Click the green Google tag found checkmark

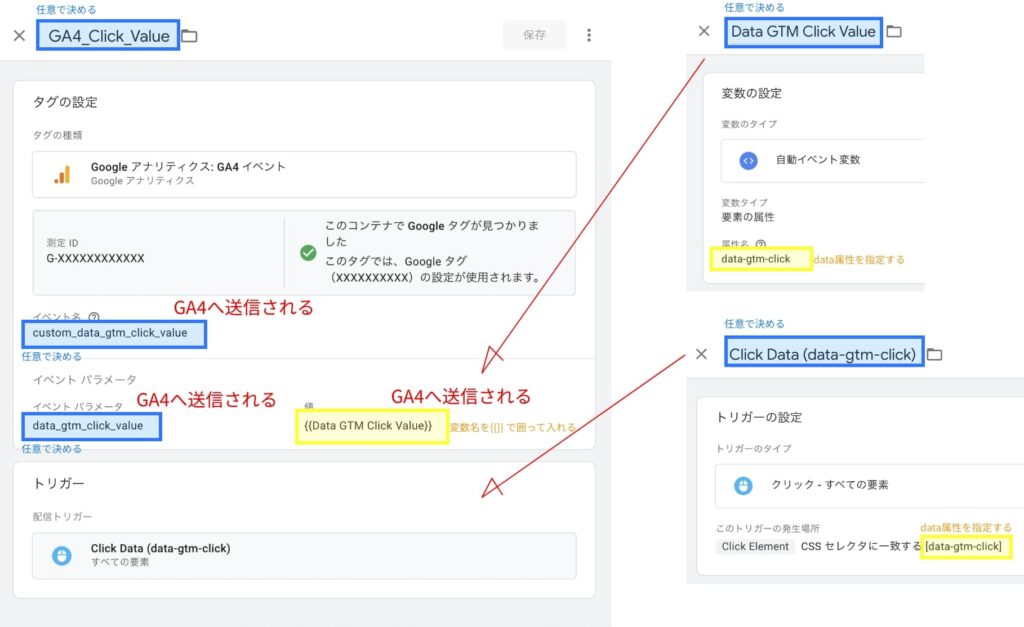pos(308,252)
